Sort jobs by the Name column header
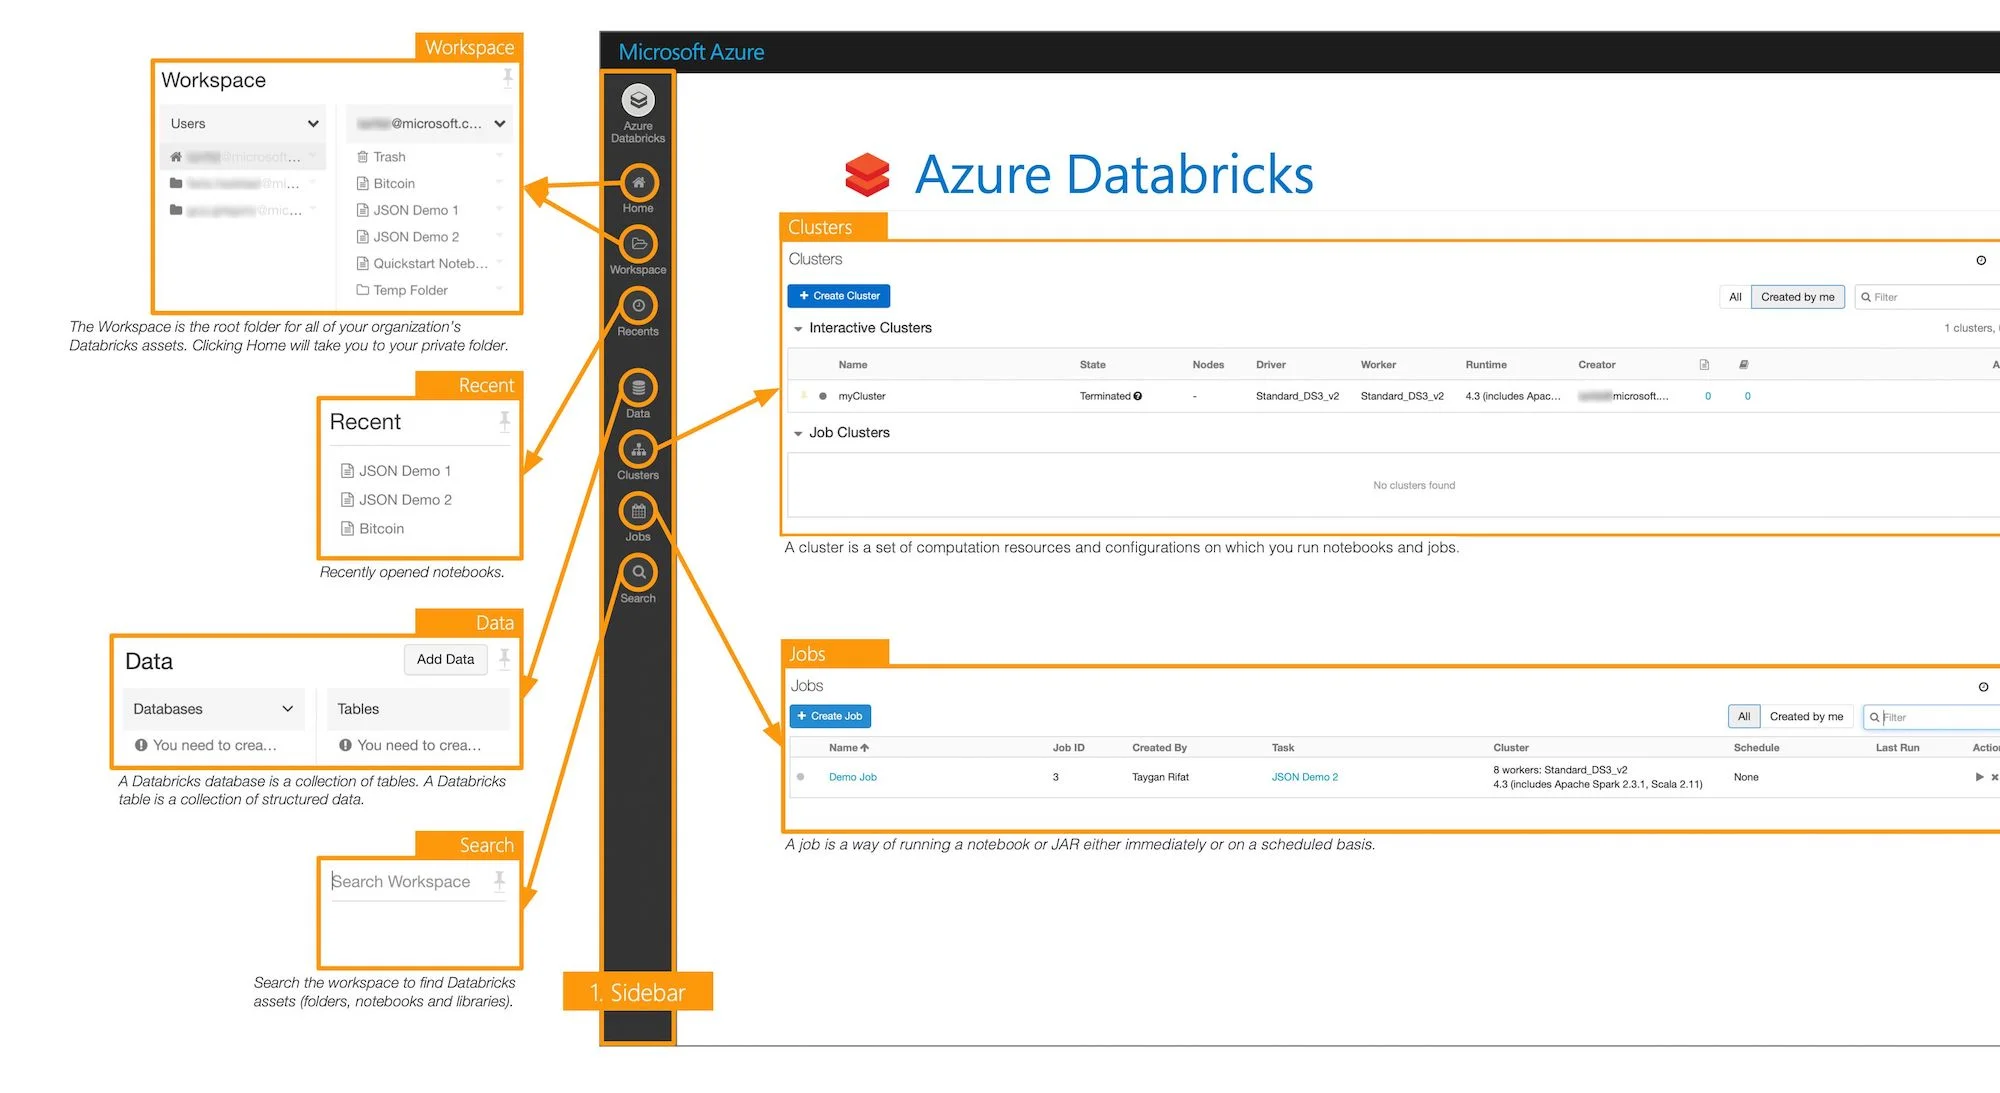 point(848,748)
